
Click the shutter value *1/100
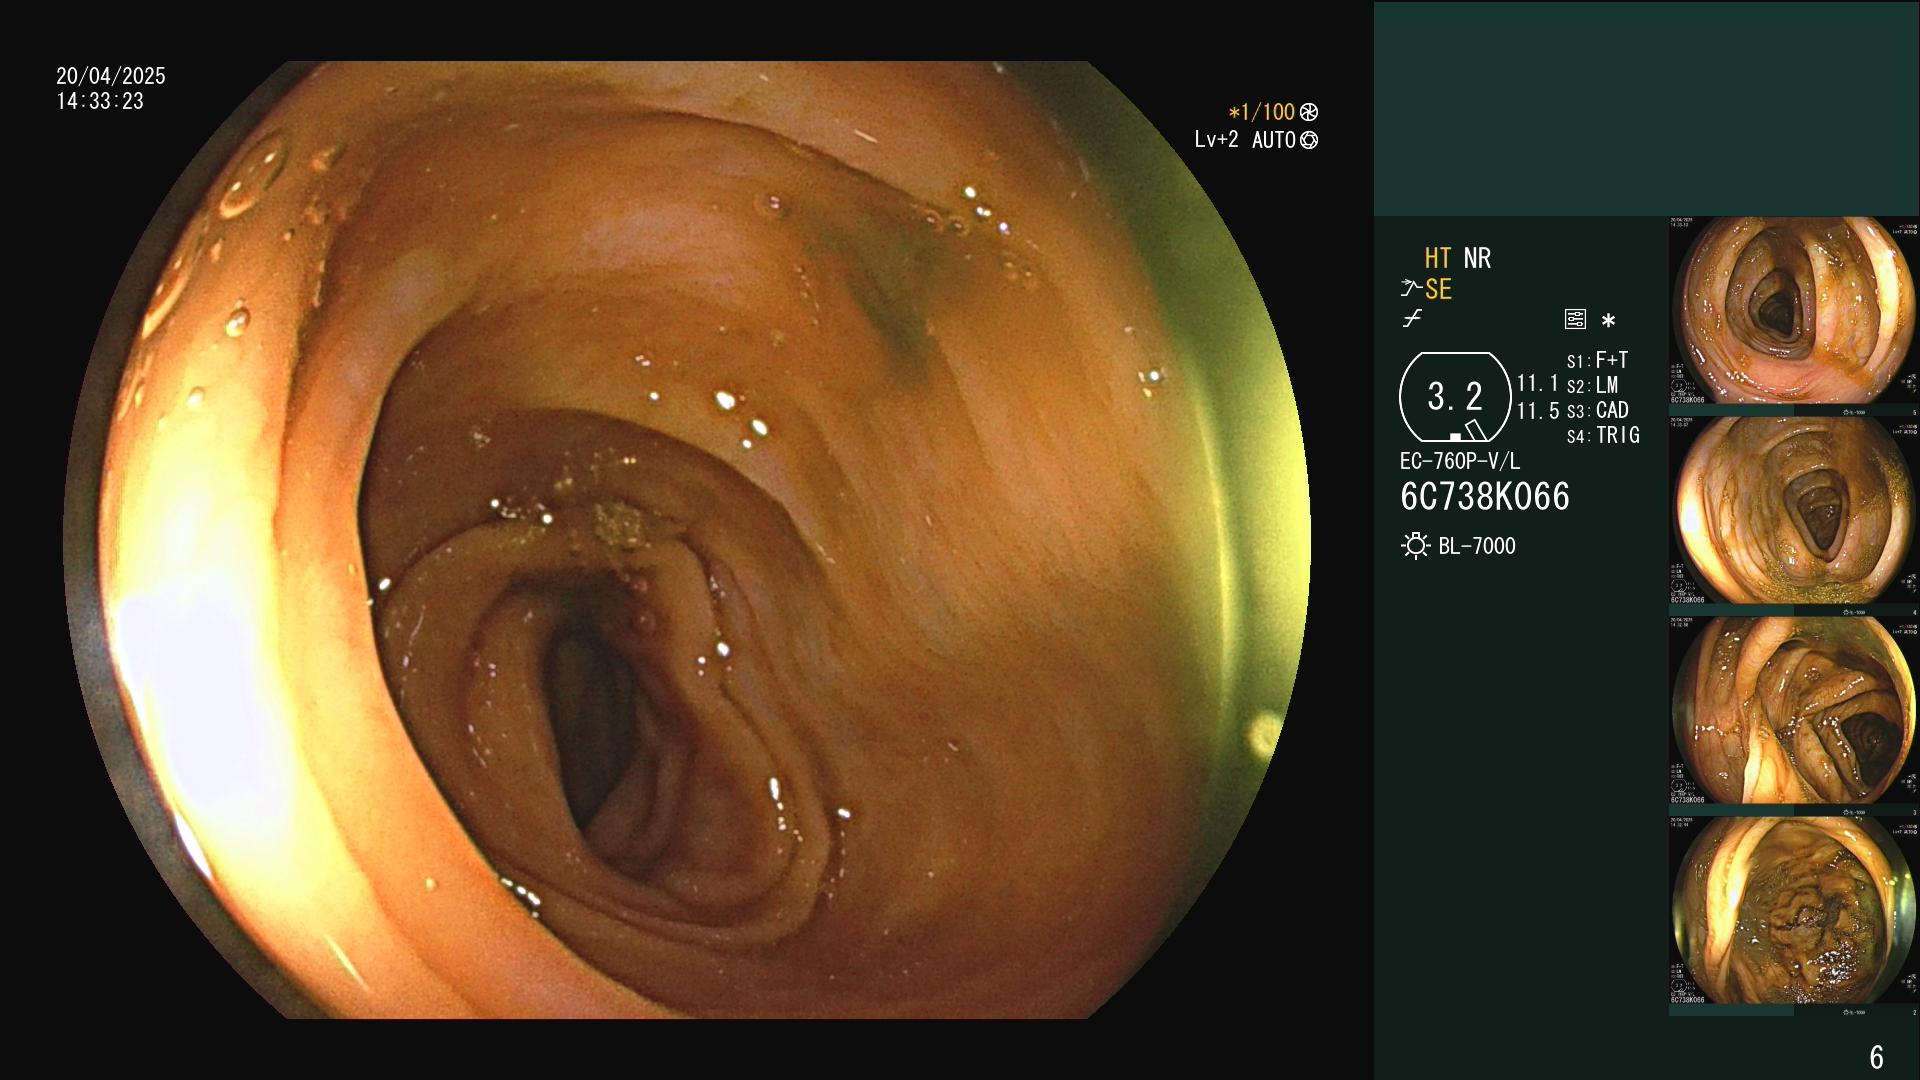pyautogui.click(x=1262, y=112)
